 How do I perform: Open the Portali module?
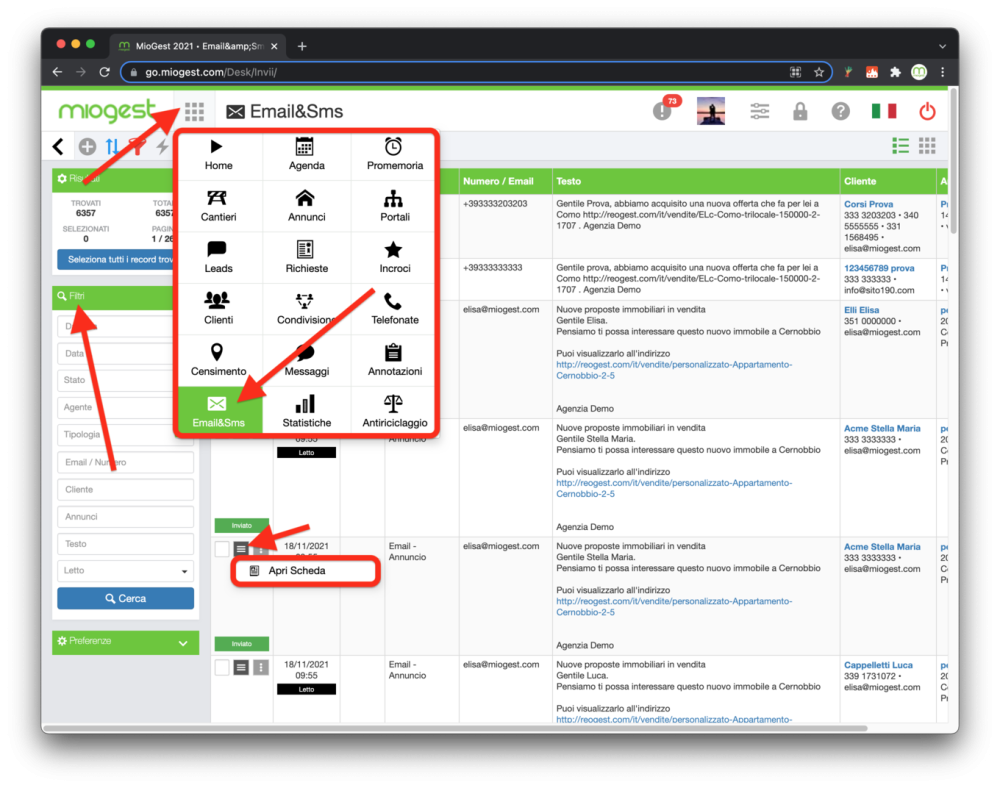pos(394,206)
